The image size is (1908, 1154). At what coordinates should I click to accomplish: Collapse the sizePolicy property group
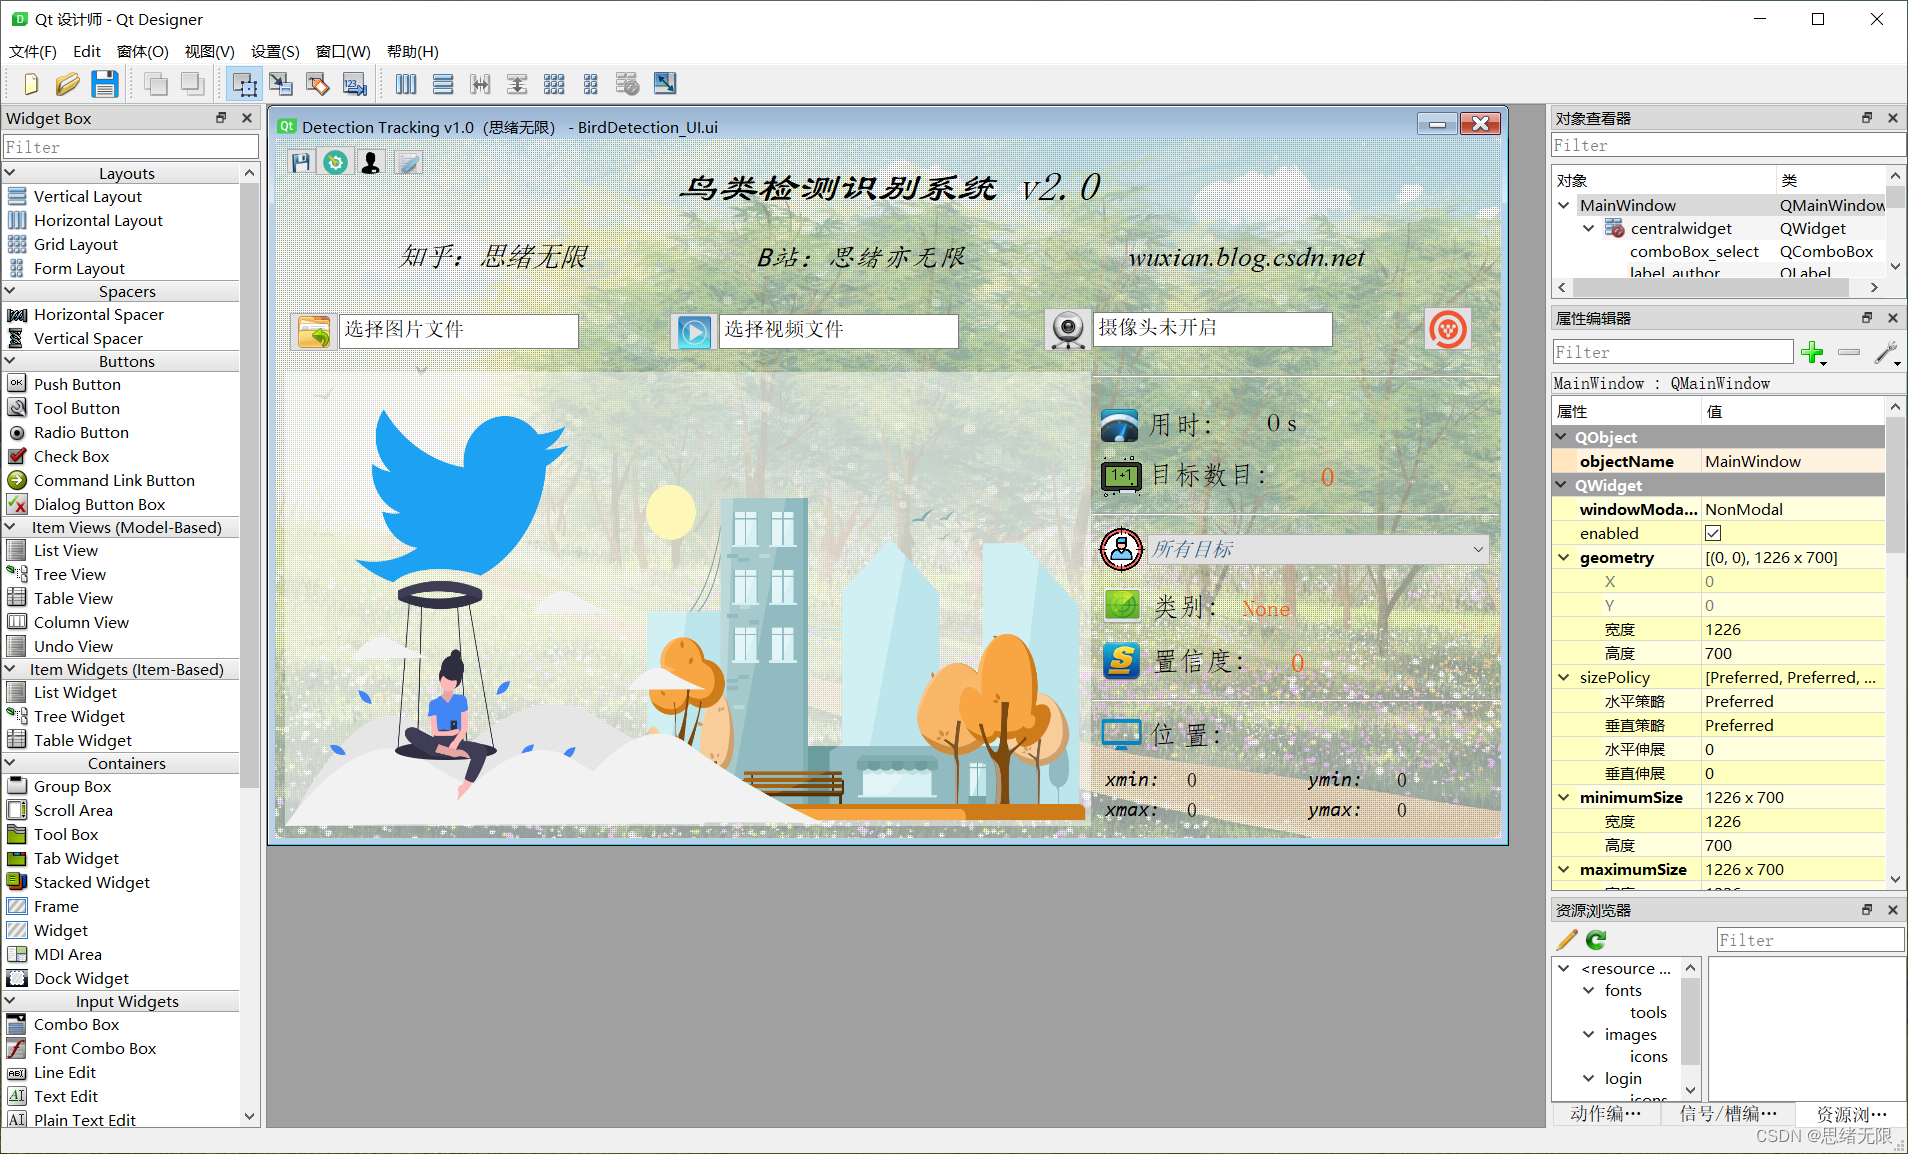[1564, 678]
